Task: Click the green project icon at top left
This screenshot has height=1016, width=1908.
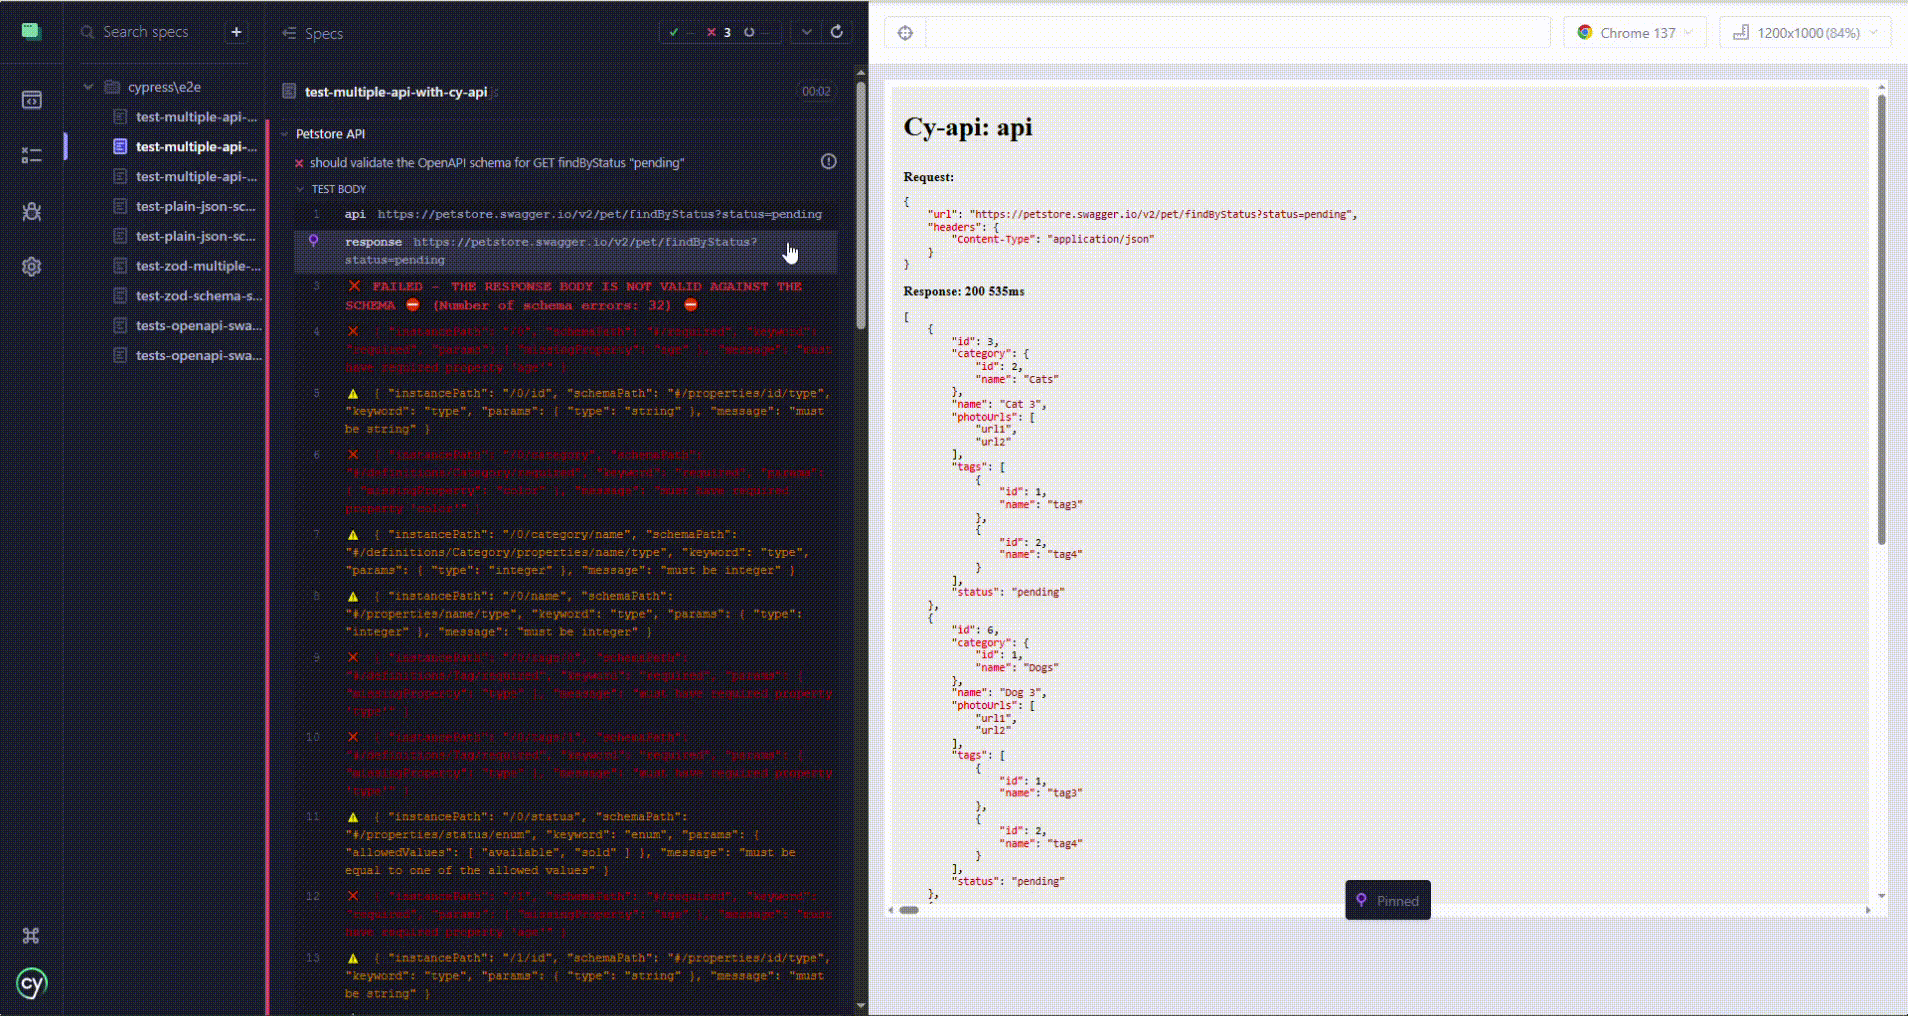Action: click(x=31, y=31)
